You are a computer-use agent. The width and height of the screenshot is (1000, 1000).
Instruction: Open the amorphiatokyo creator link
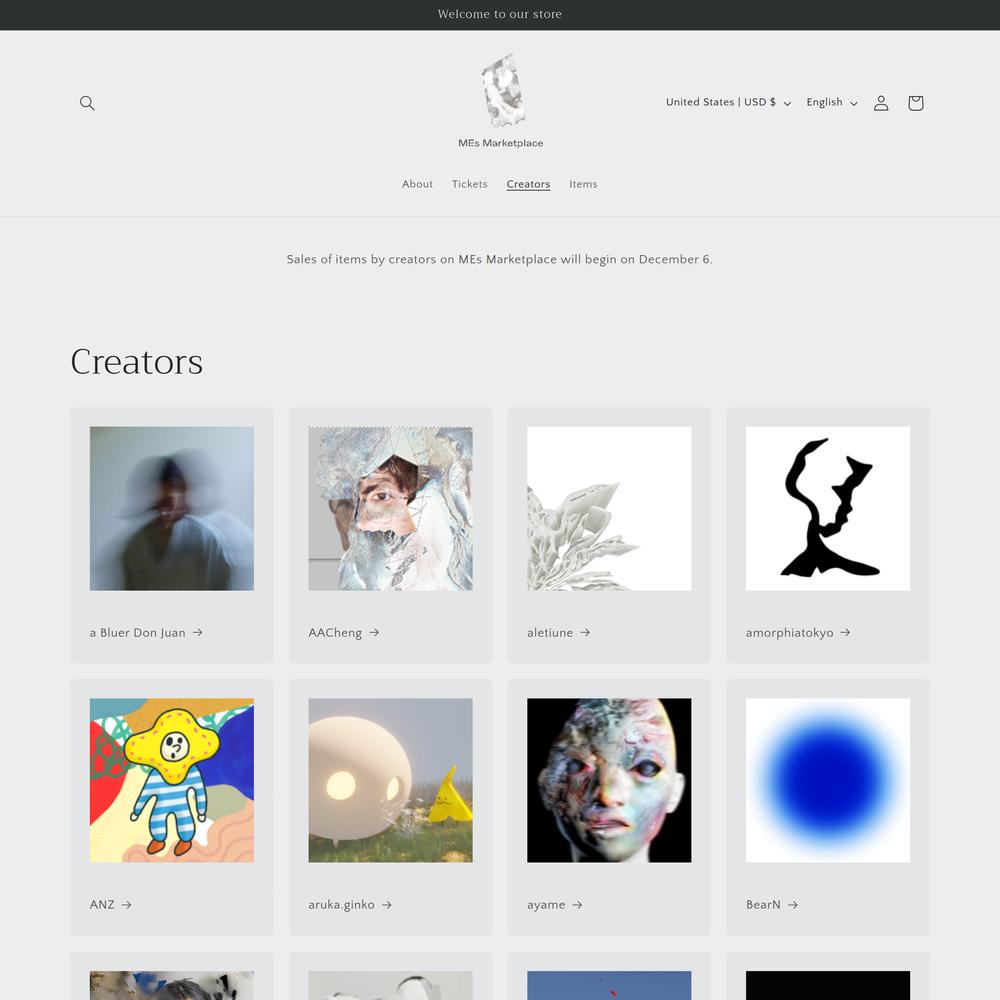[x=798, y=633]
